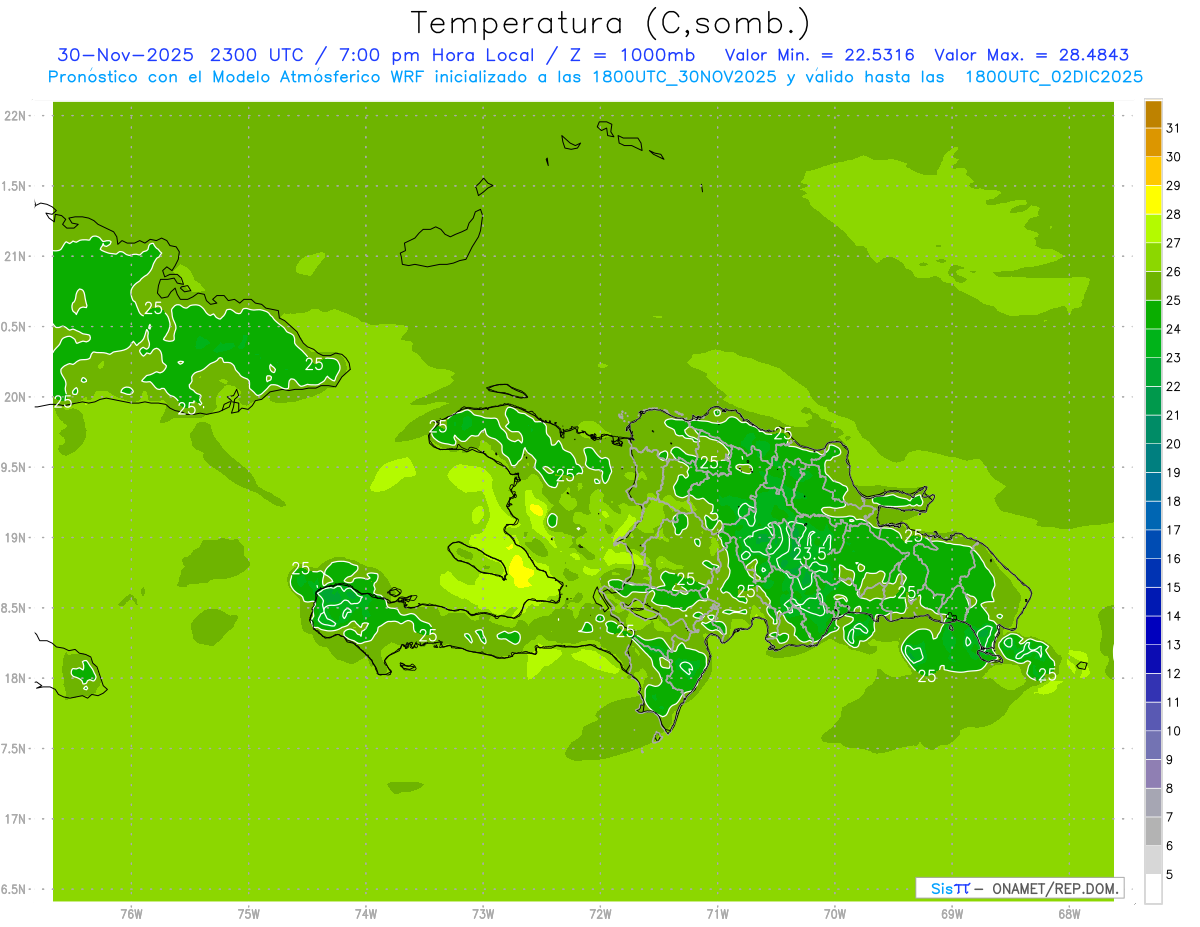Click the SisTT ONAMET/REP.DOM. logo
Screen dimensions: 1200x927
[x=1018, y=888]
